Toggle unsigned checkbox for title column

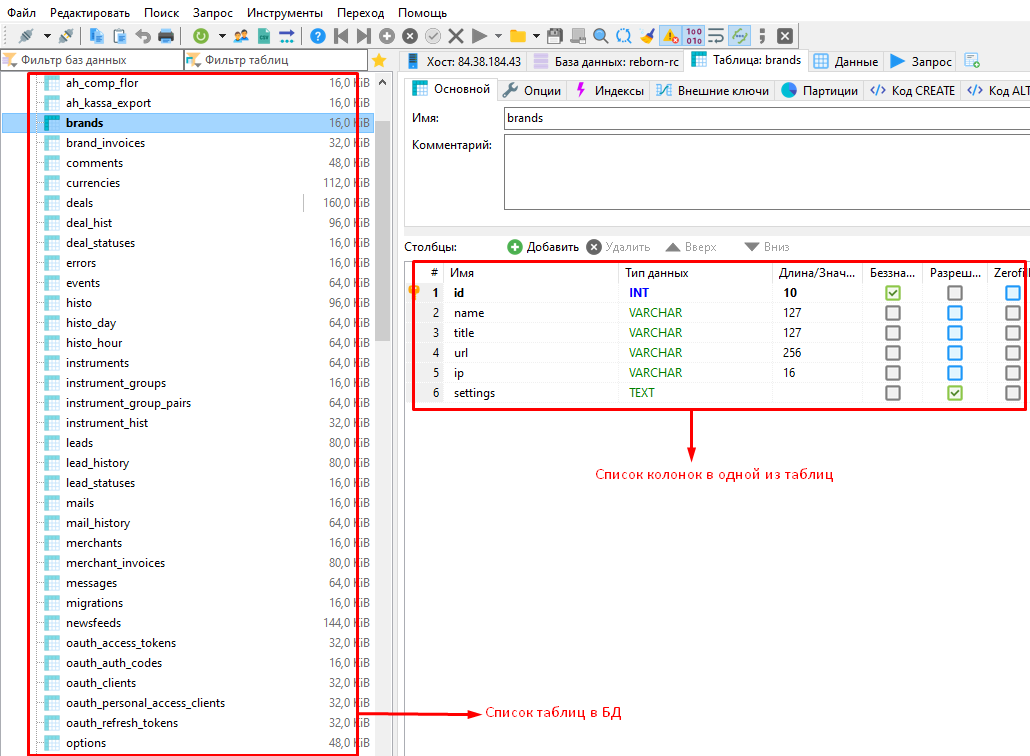tap(893, 333)
